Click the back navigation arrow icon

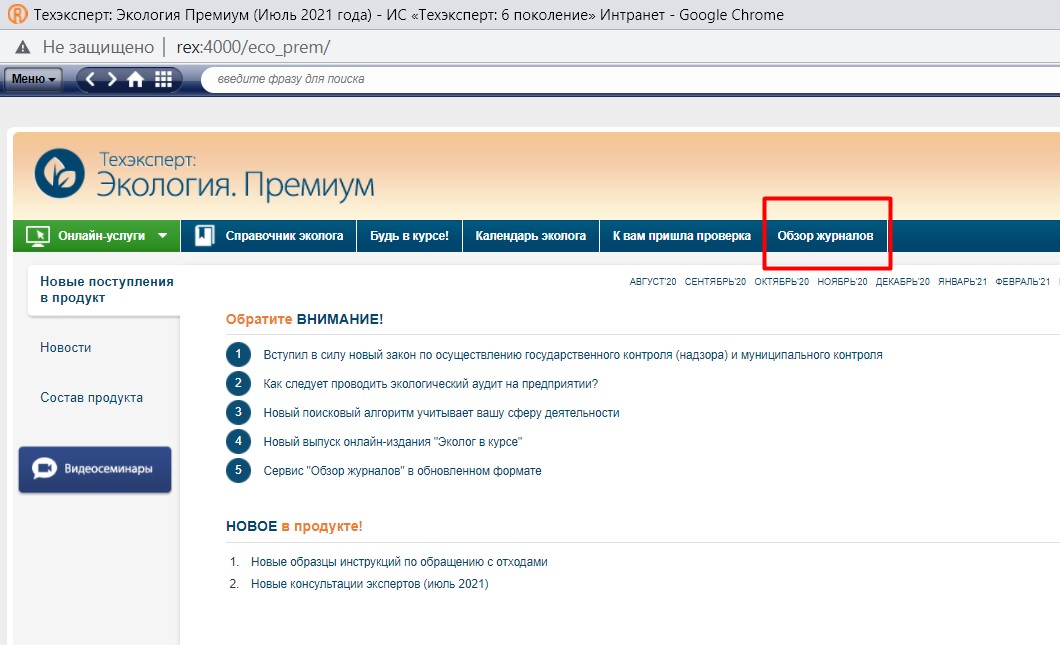pos(91,79)
